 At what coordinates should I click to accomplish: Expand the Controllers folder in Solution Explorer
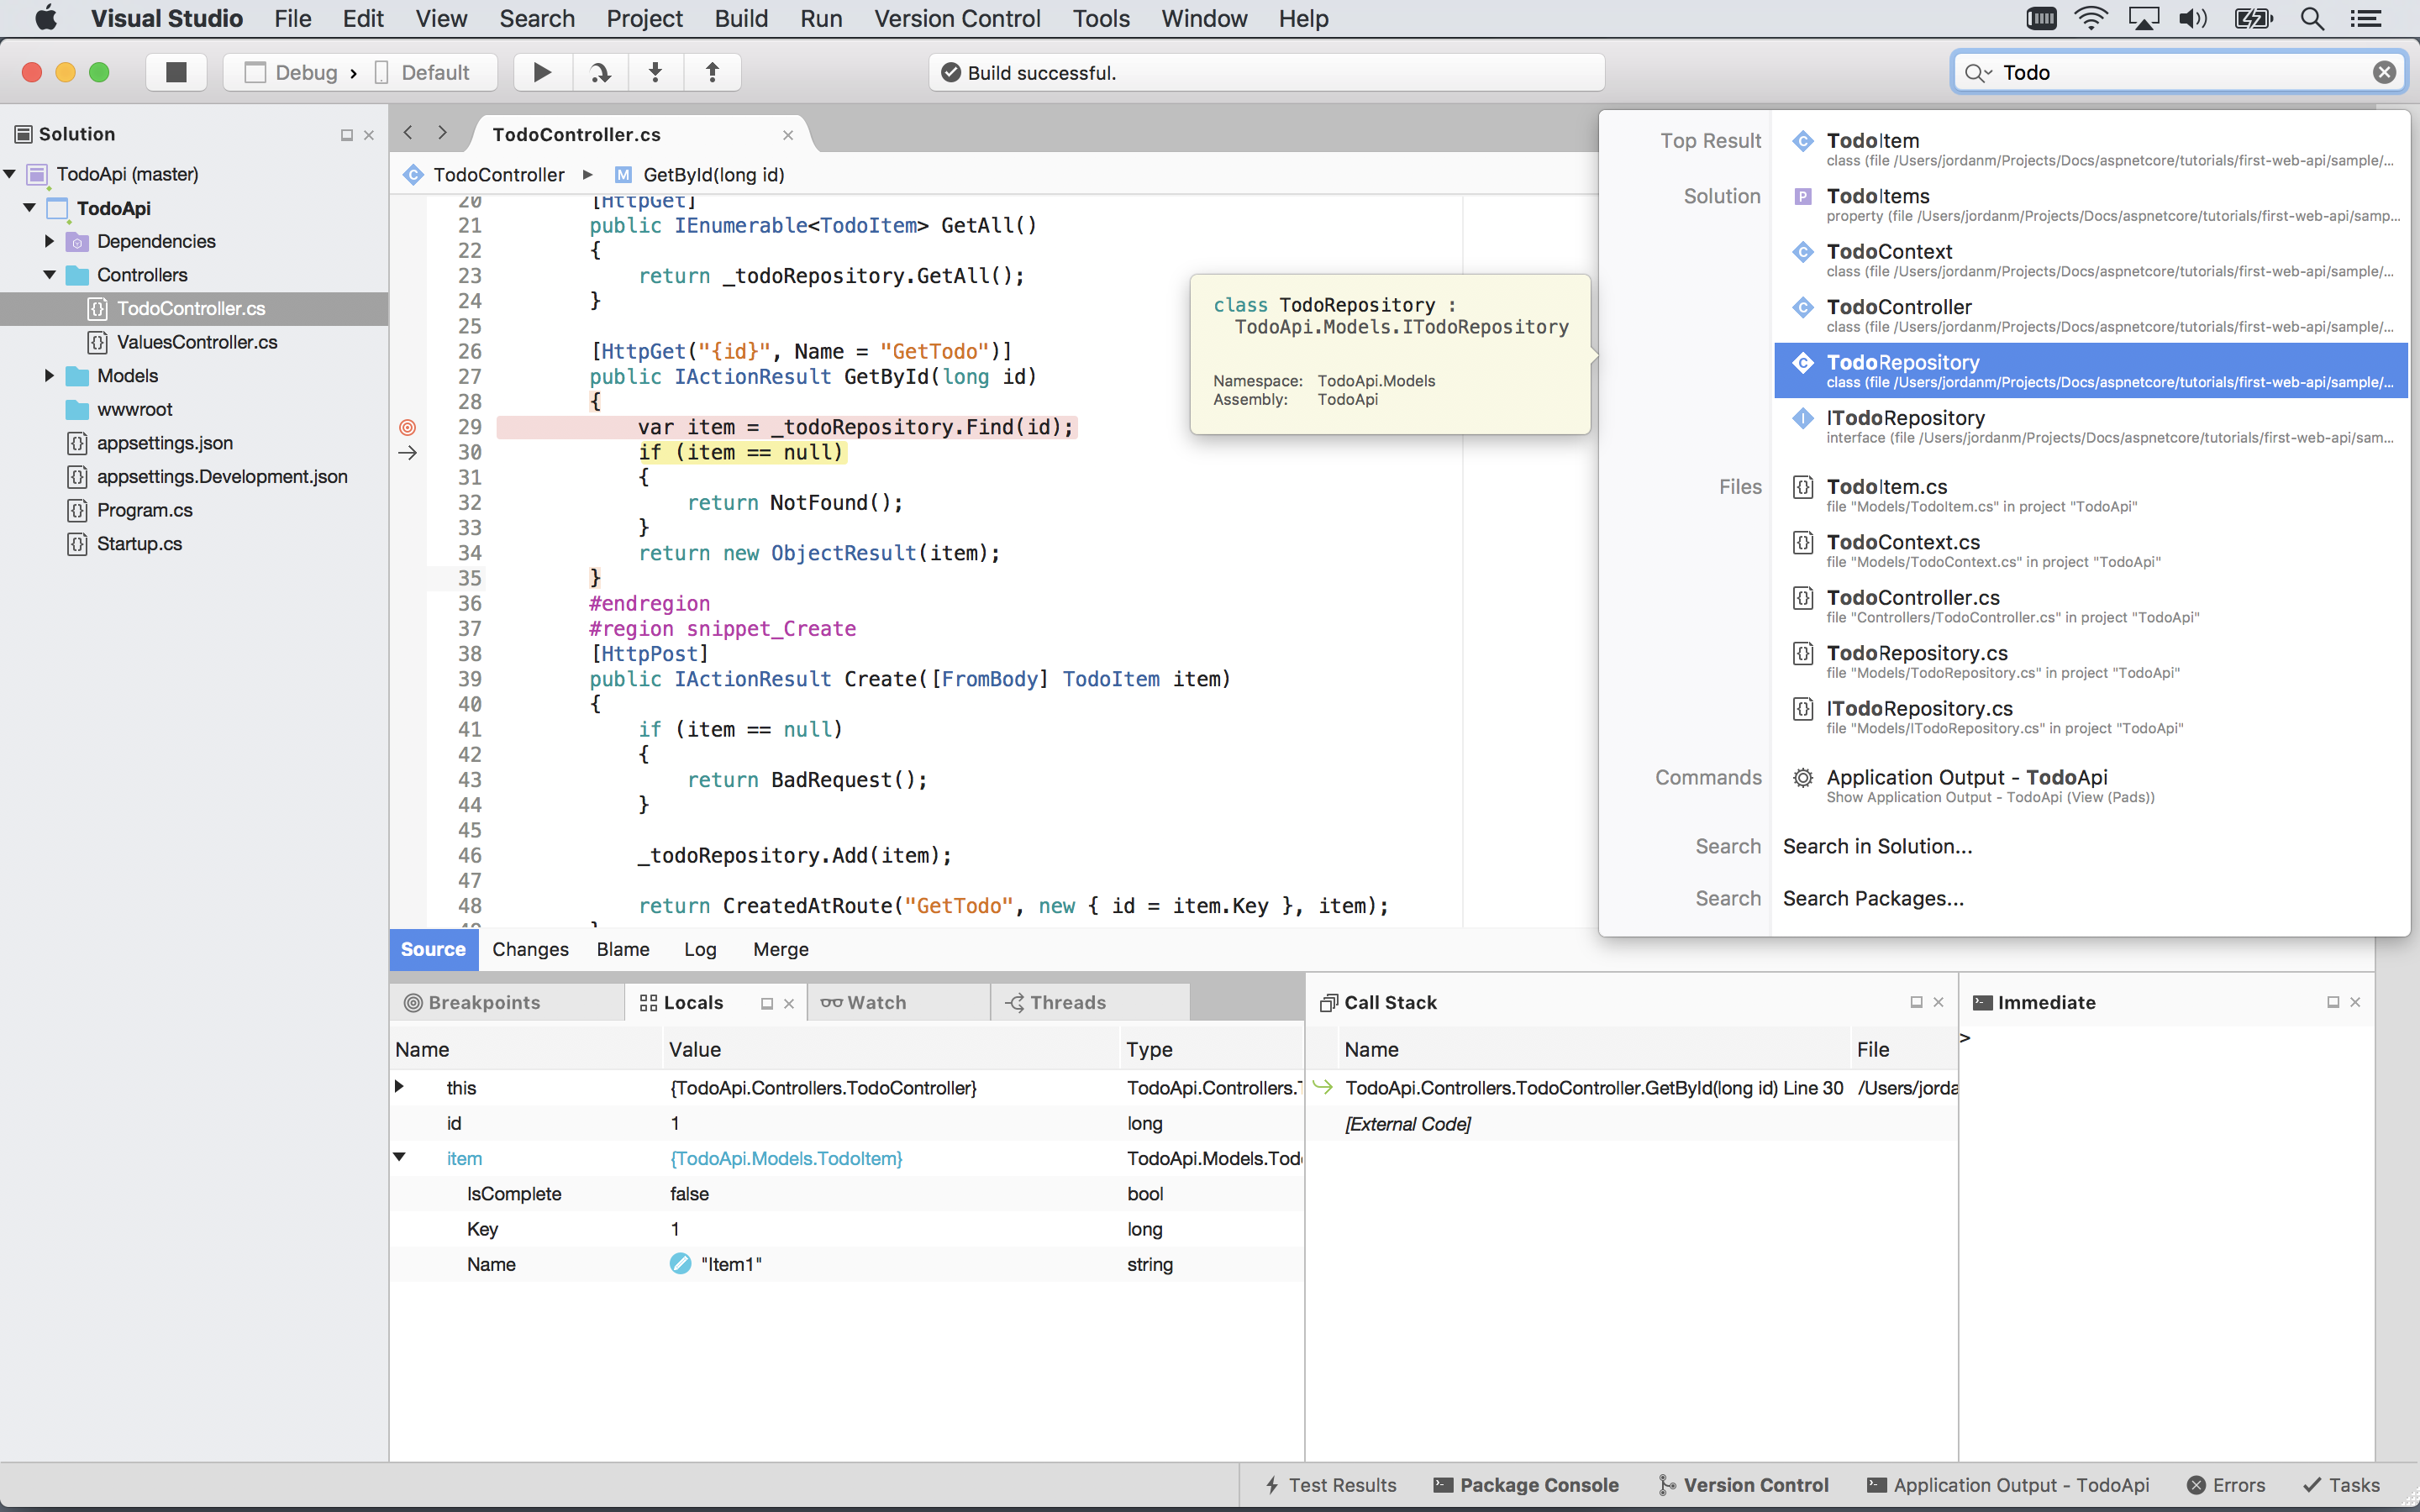tap(49, 274)
